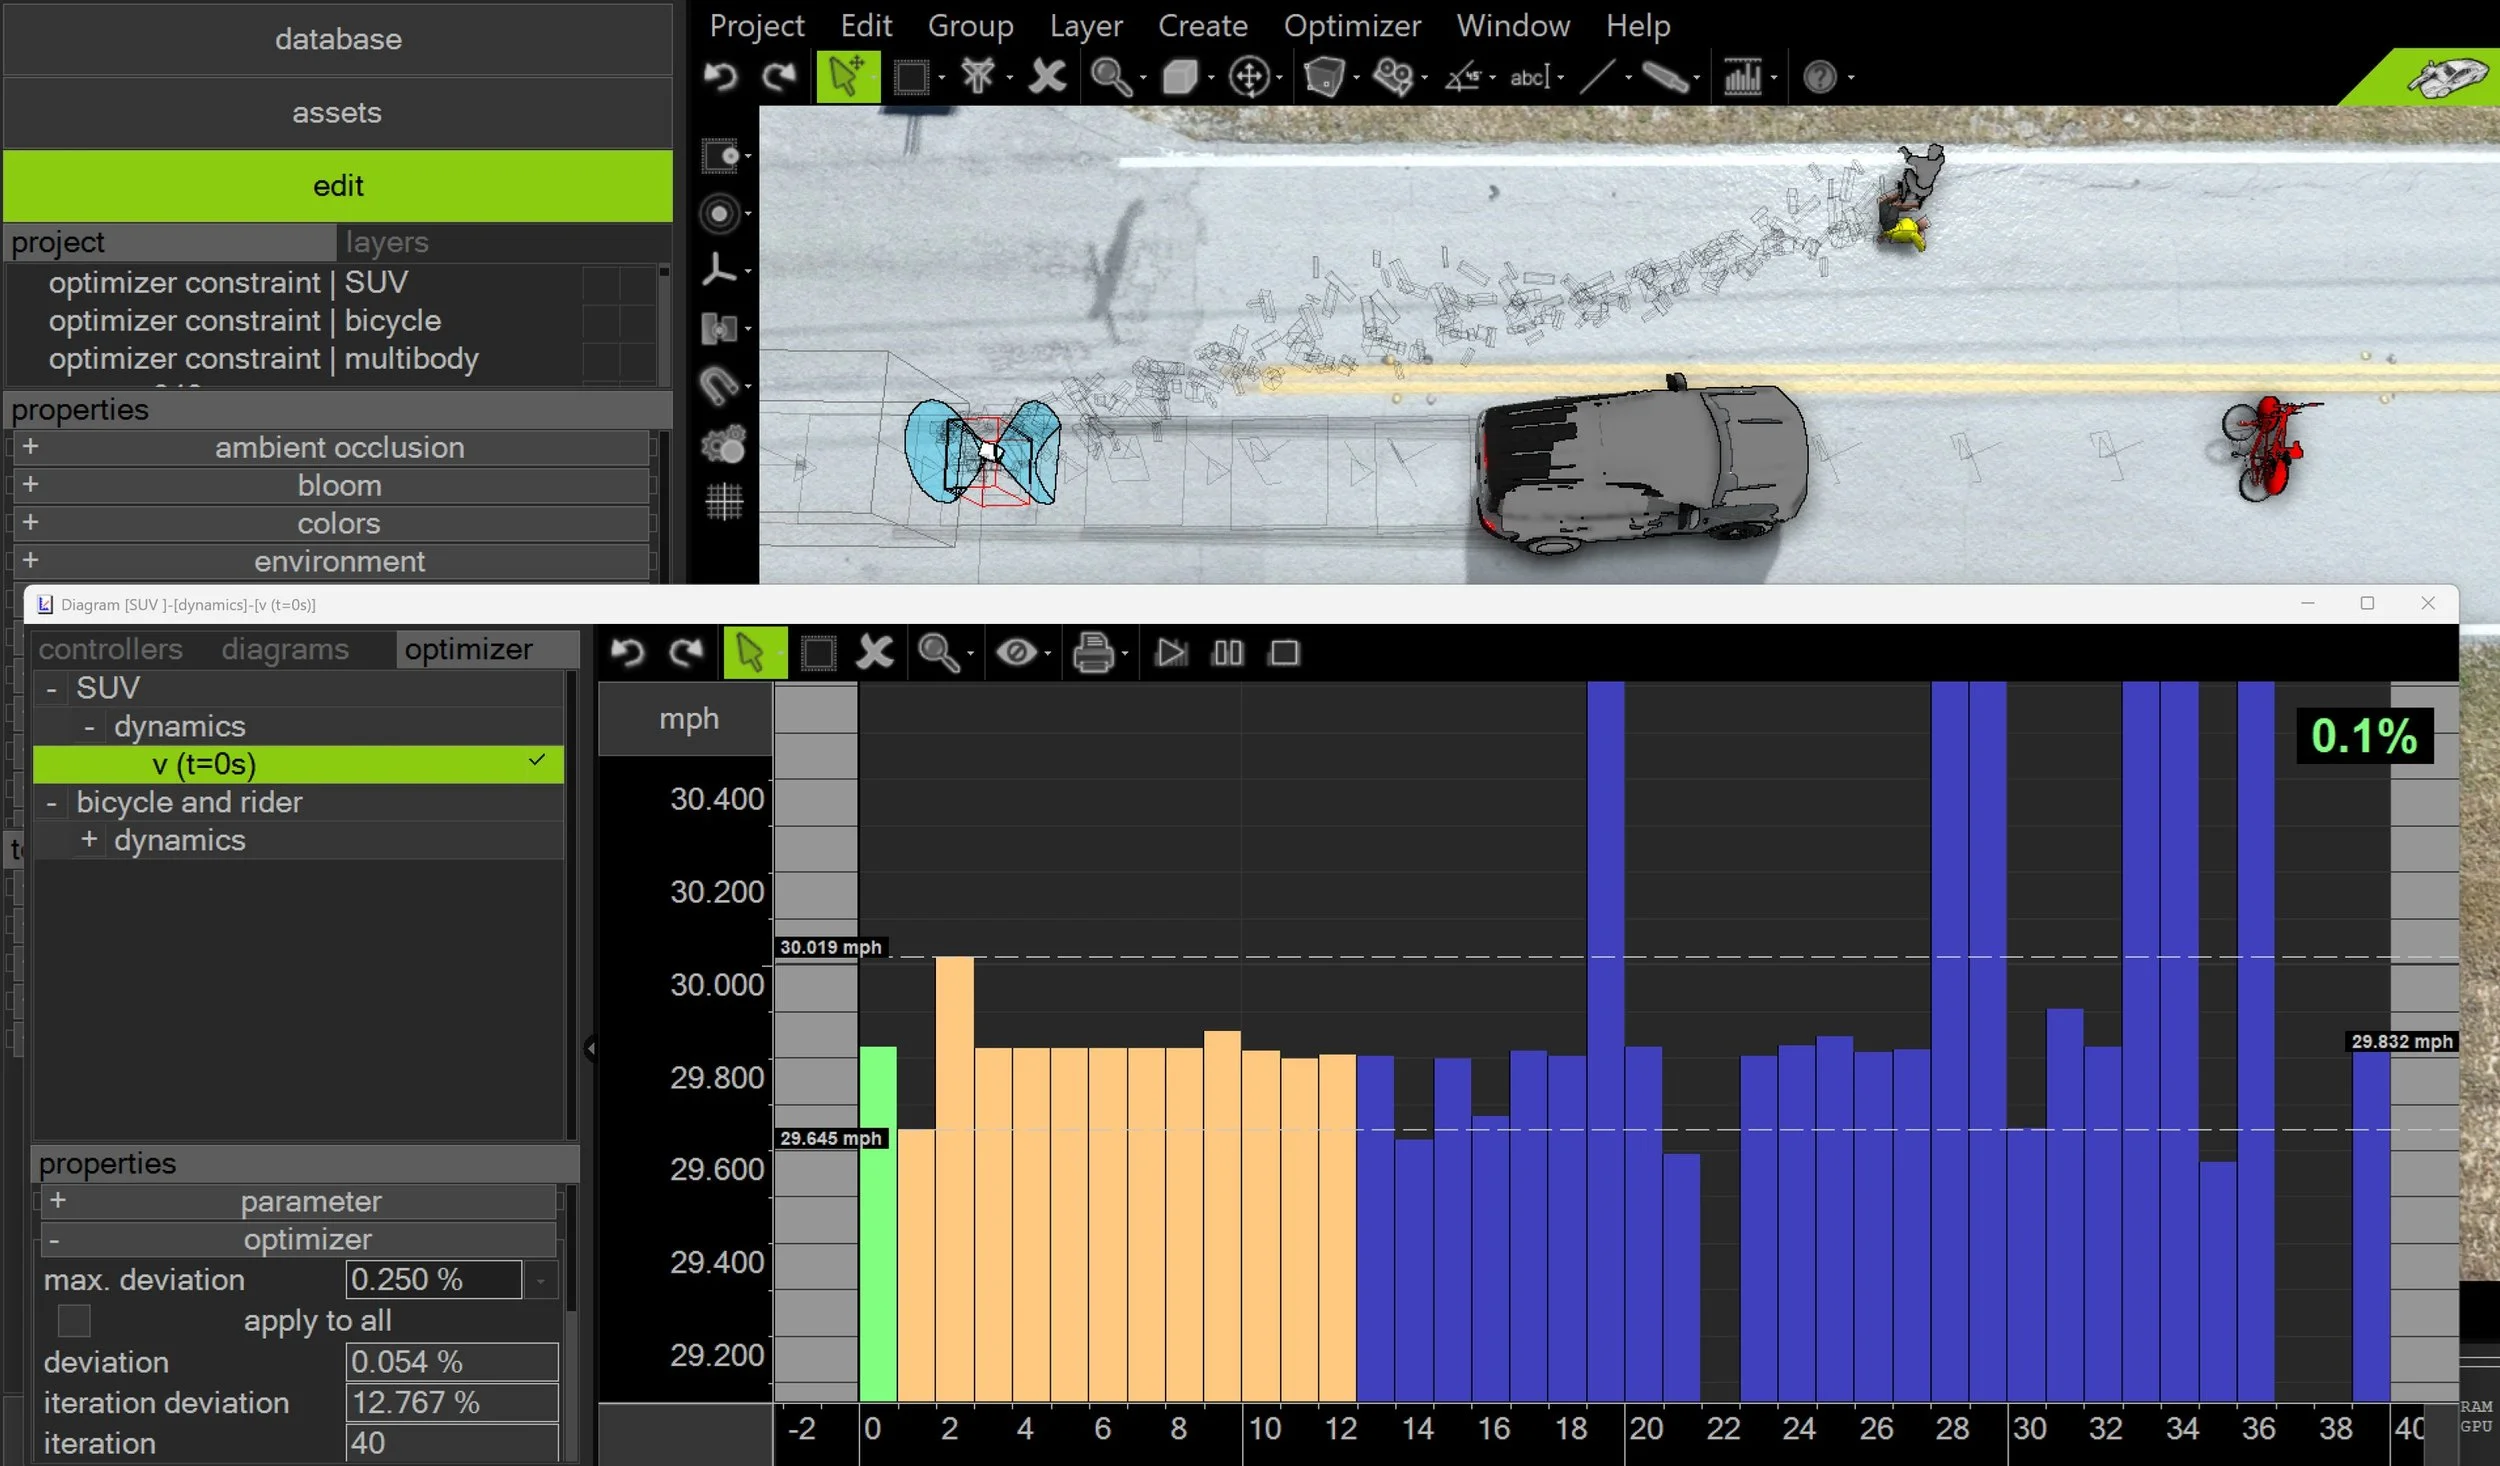Switch to the diagrams tab
This screenshot has width=2500, height=1466.
(285, 649)
